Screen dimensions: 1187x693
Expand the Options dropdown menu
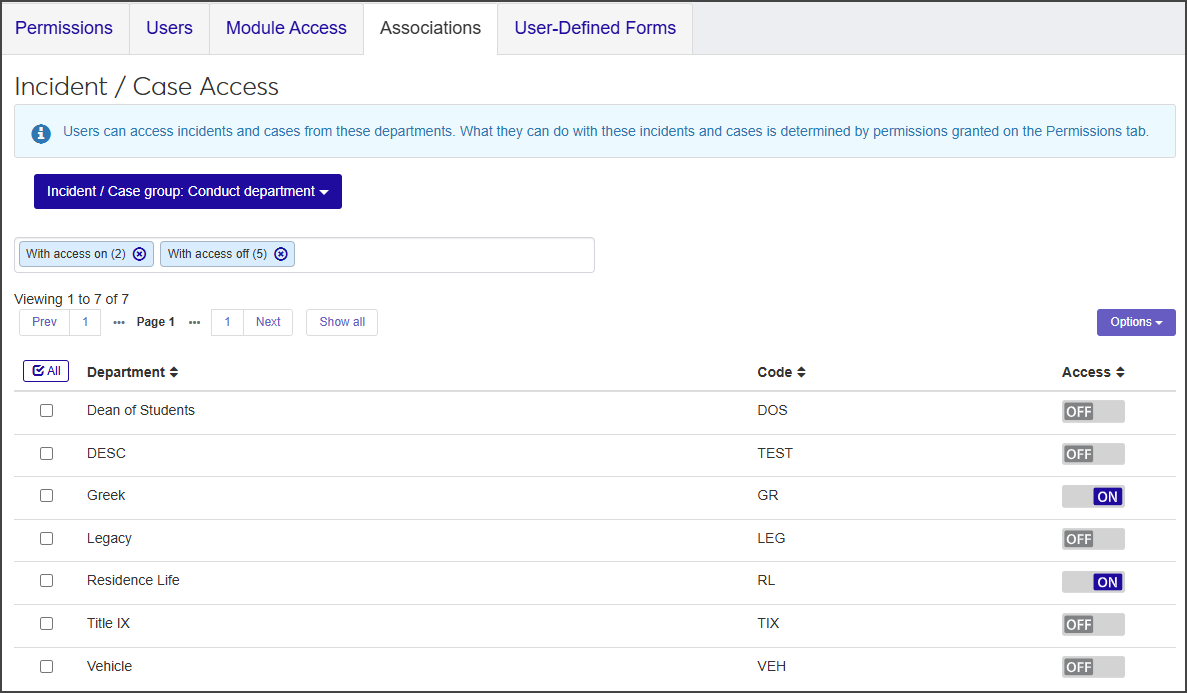click(x=1136, y=322)
